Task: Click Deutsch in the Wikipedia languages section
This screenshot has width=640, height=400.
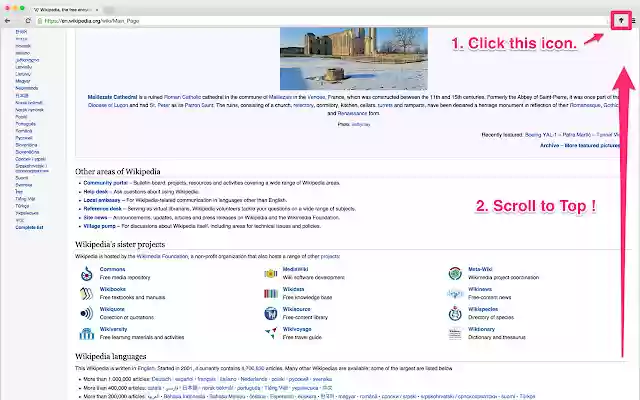Action: [161, 379]
